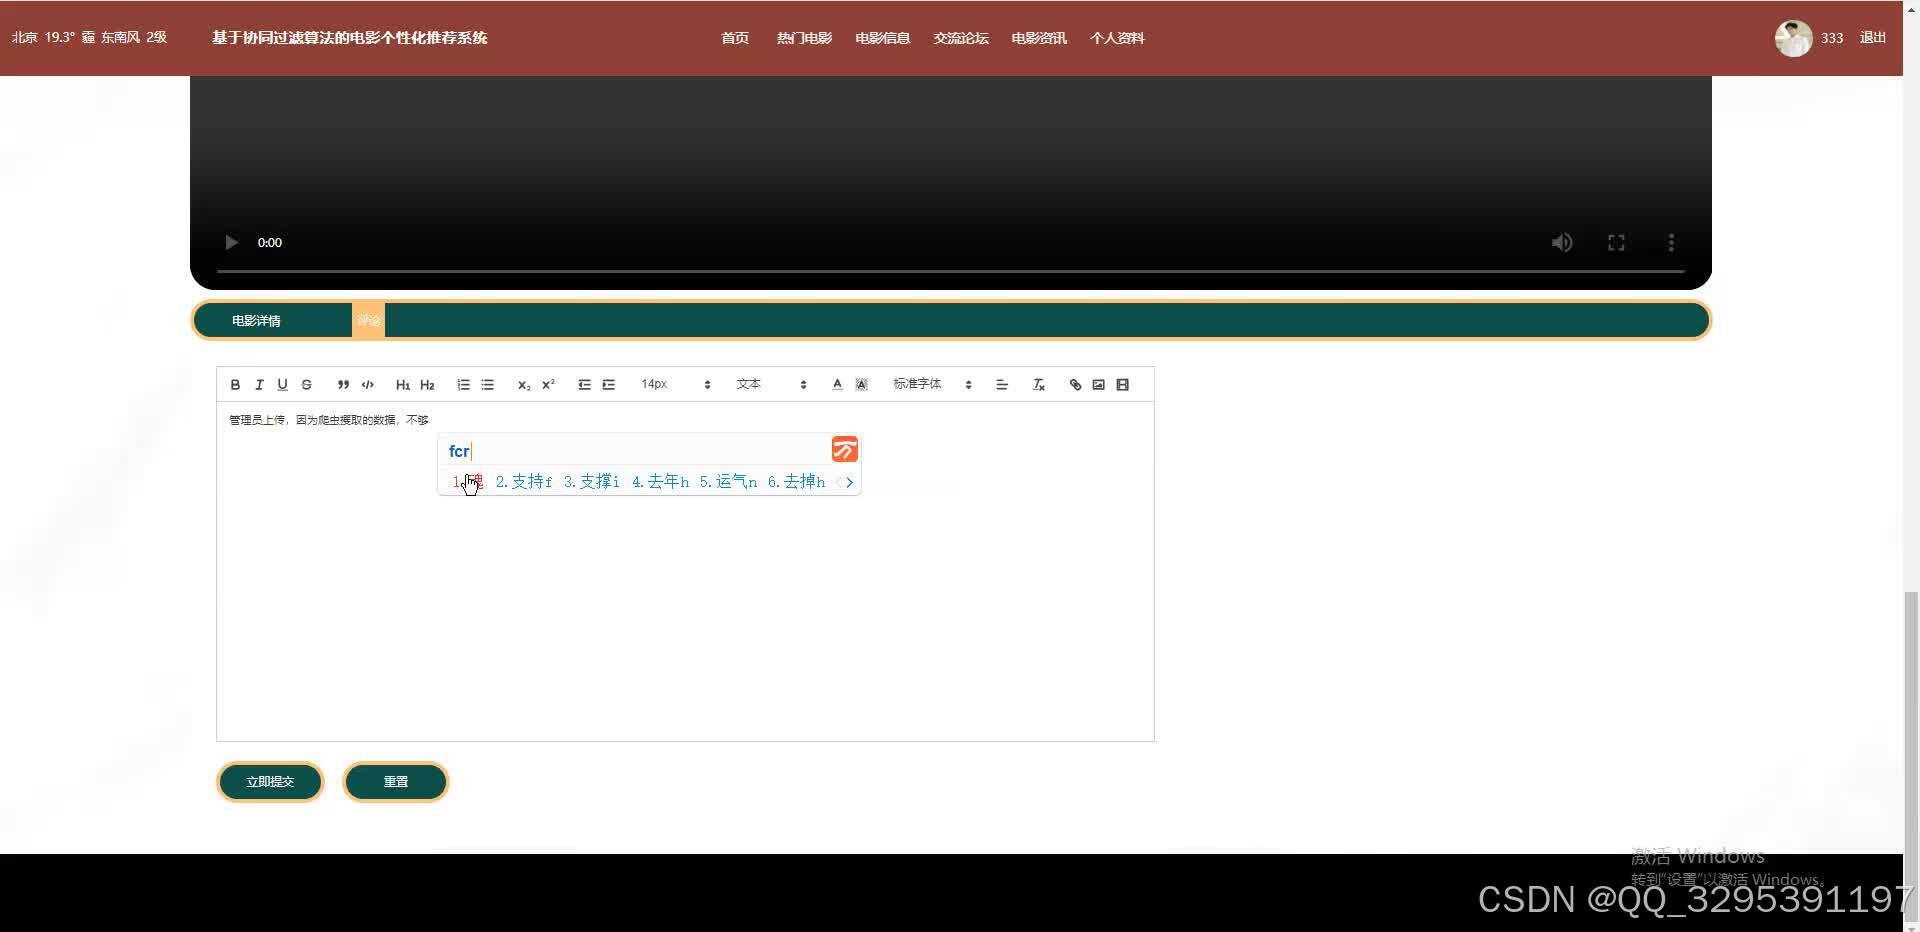Select IME candidate 4 去年
The height and width of the screenshot is (932, 1920).
click(660, 482)
